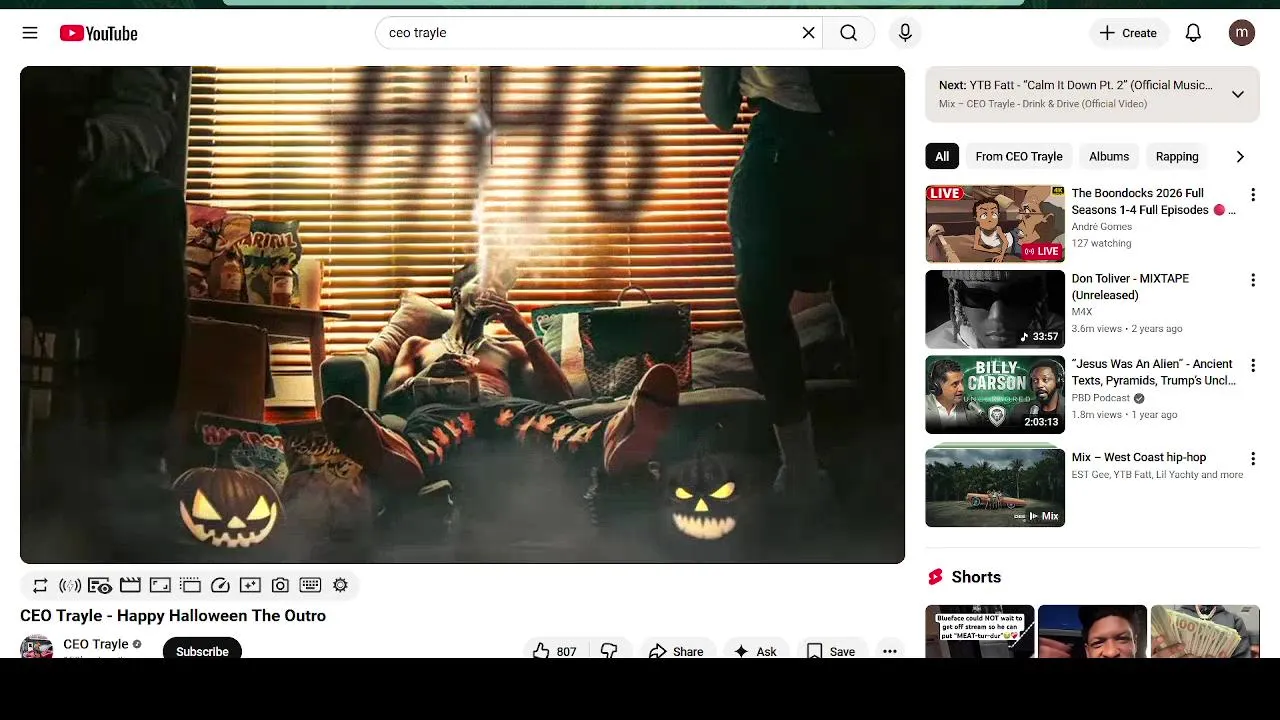Open Mix – West Coast hip-hop title
The height and width of the screenshot is (720, 1280).
click(1139, 457)
